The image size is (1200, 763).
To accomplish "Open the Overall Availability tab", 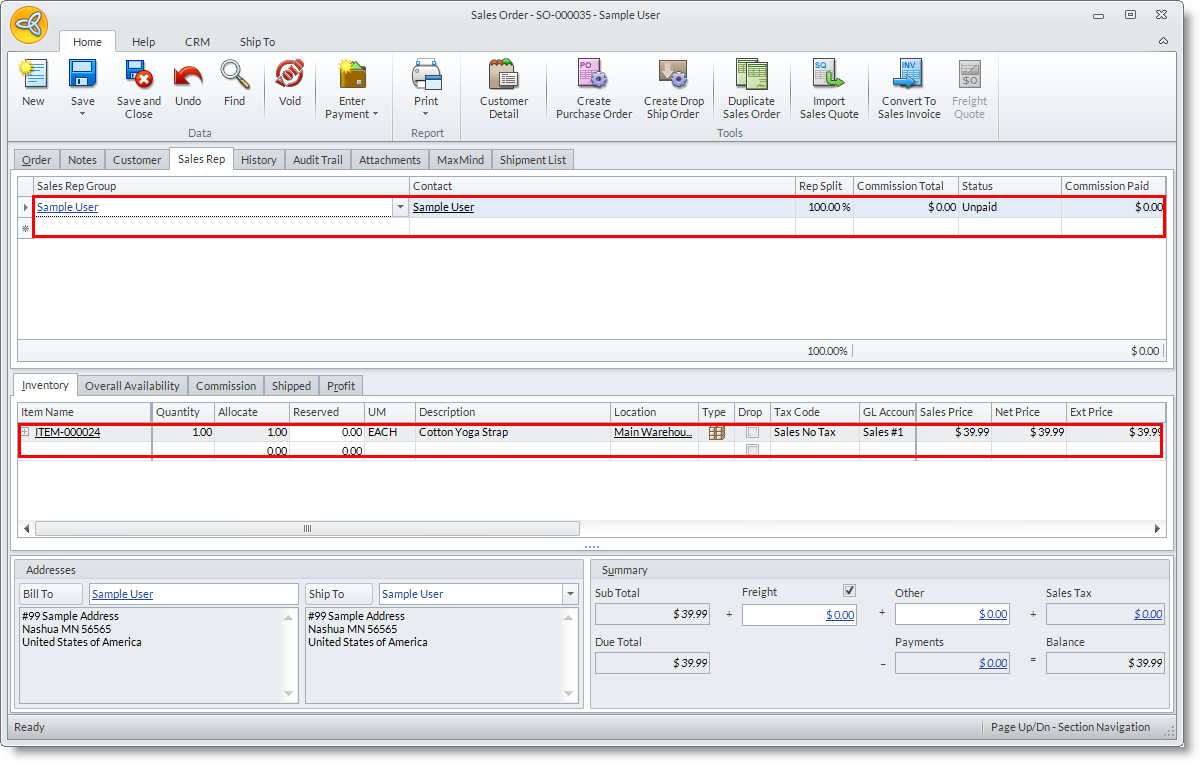I will coord(132,386).
